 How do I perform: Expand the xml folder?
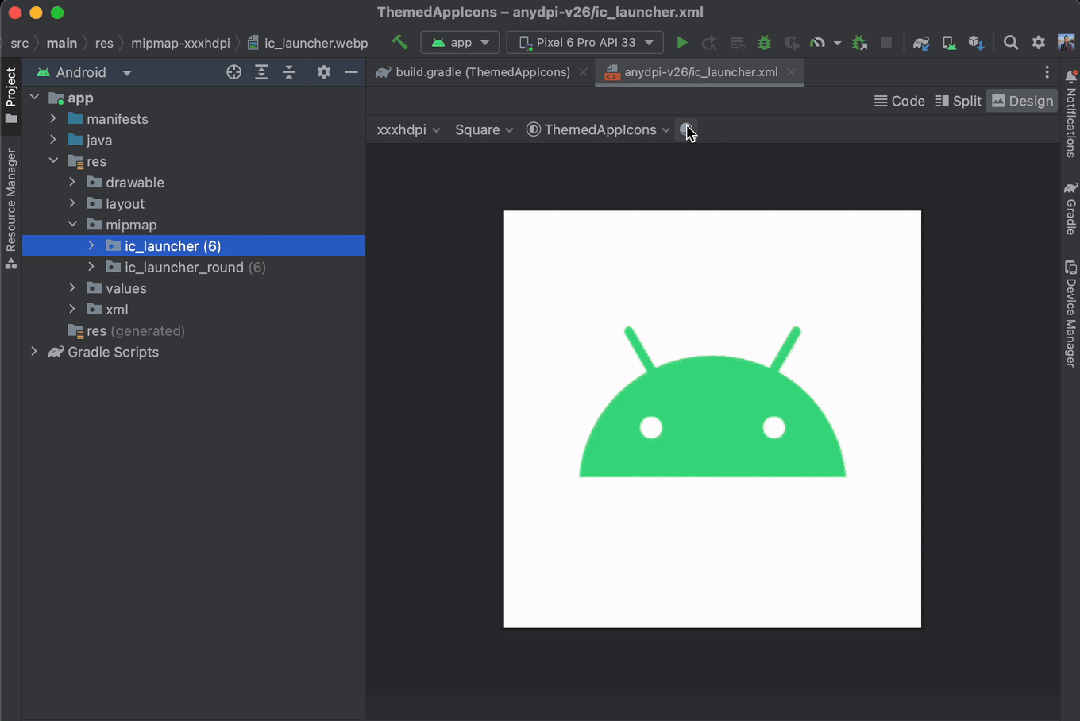coord(72,309)
